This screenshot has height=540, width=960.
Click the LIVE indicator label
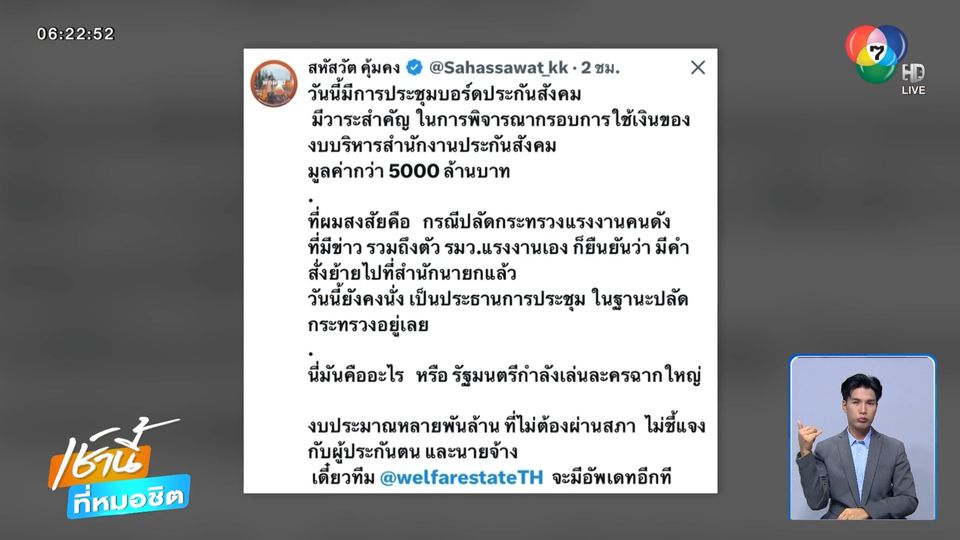[913, 90]
